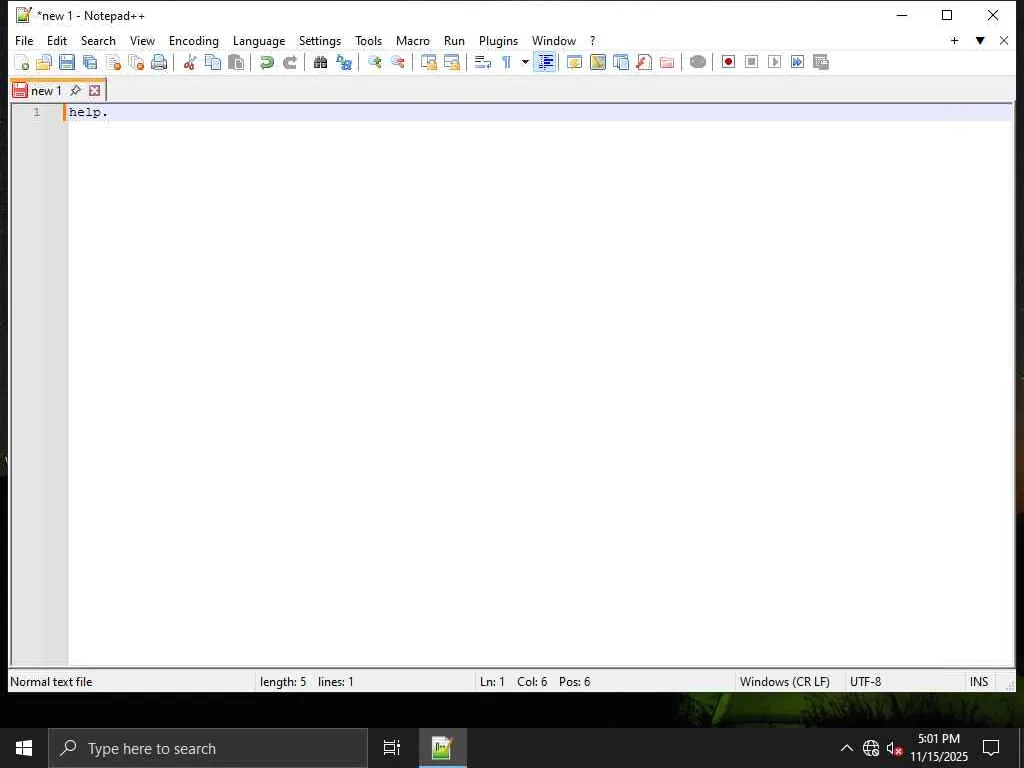Image resolution: width=1024 pixels, height=768 pixels.
Task: Open Task View from the taskbar
Action: click(x=392, y=748)
